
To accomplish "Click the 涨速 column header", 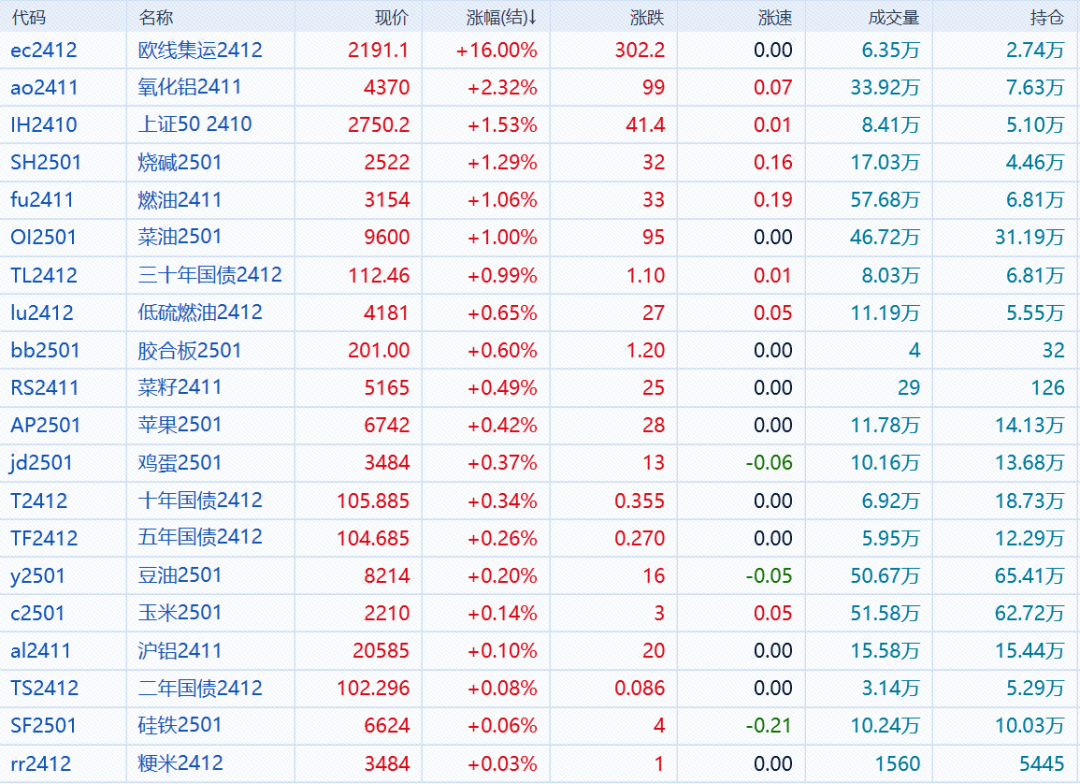I will [776, 17].
